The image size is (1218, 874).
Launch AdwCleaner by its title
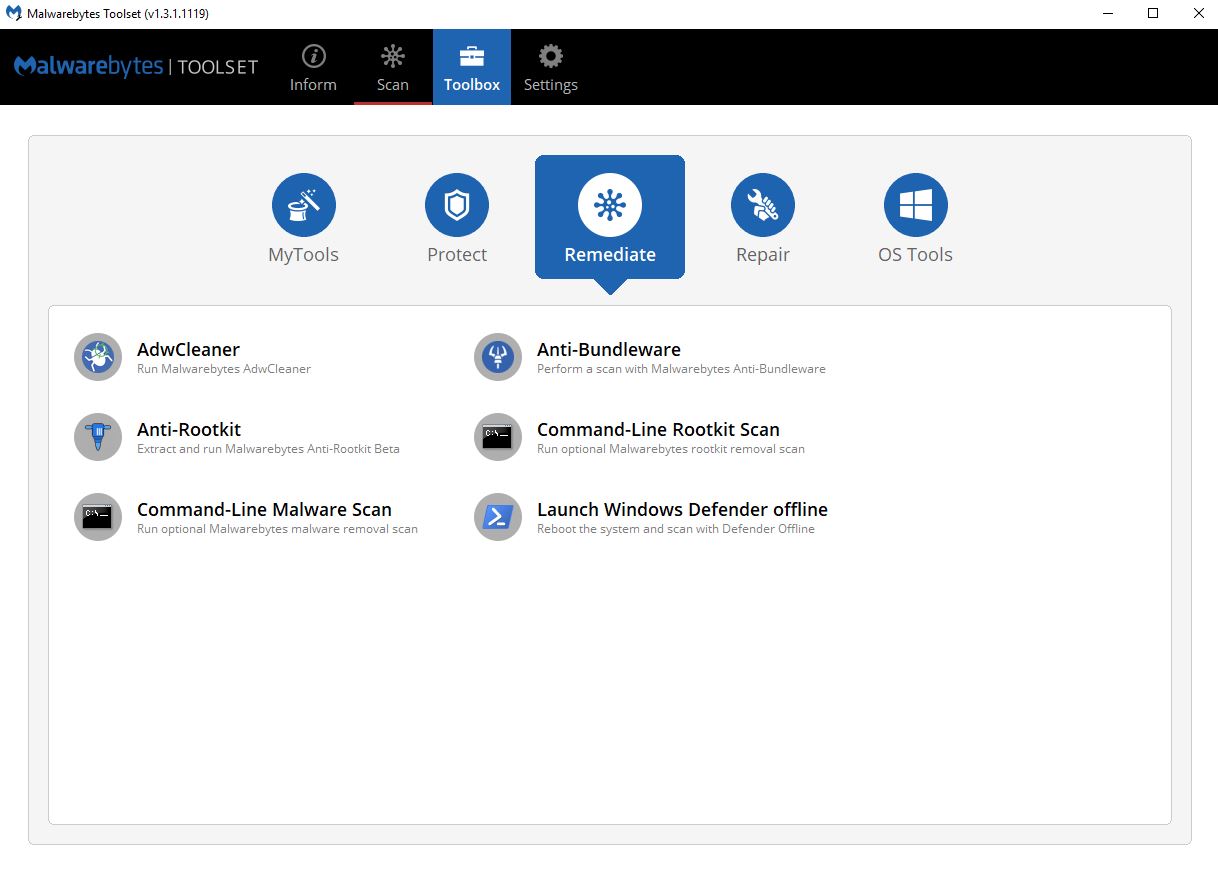pos(188,349)
